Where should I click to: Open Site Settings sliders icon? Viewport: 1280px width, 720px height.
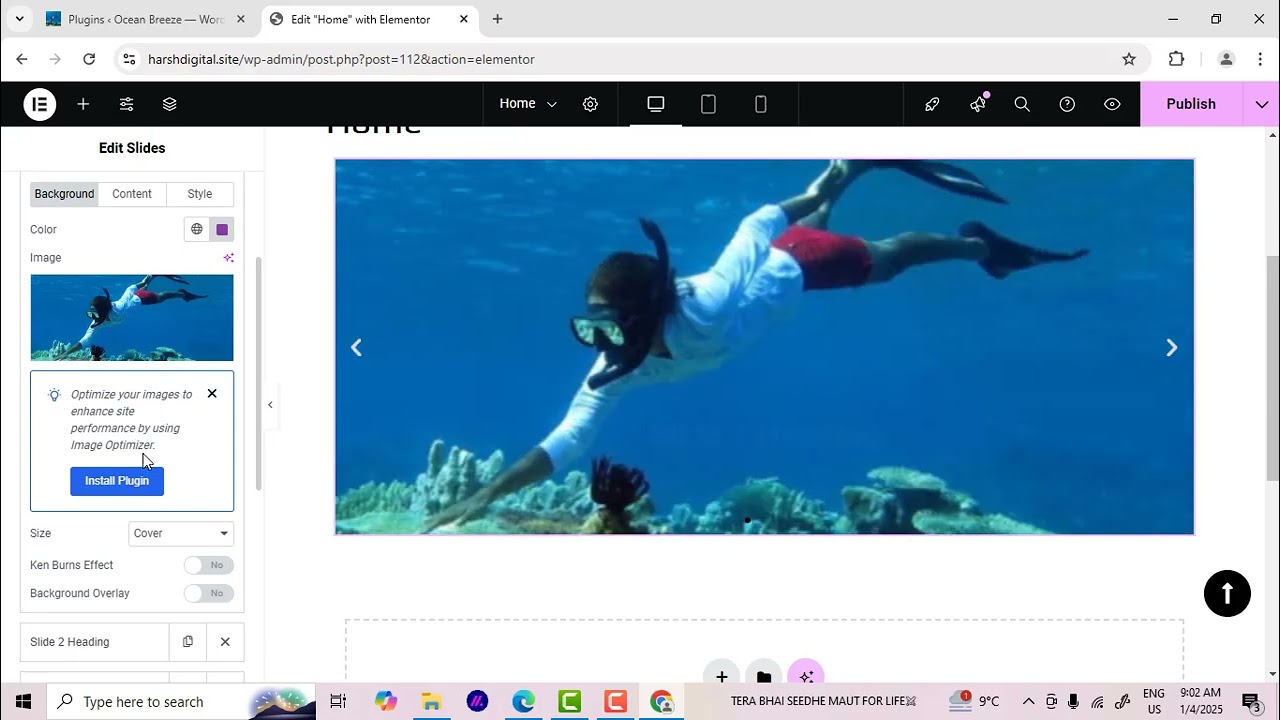pyautogui.click(x=126, y=104)
